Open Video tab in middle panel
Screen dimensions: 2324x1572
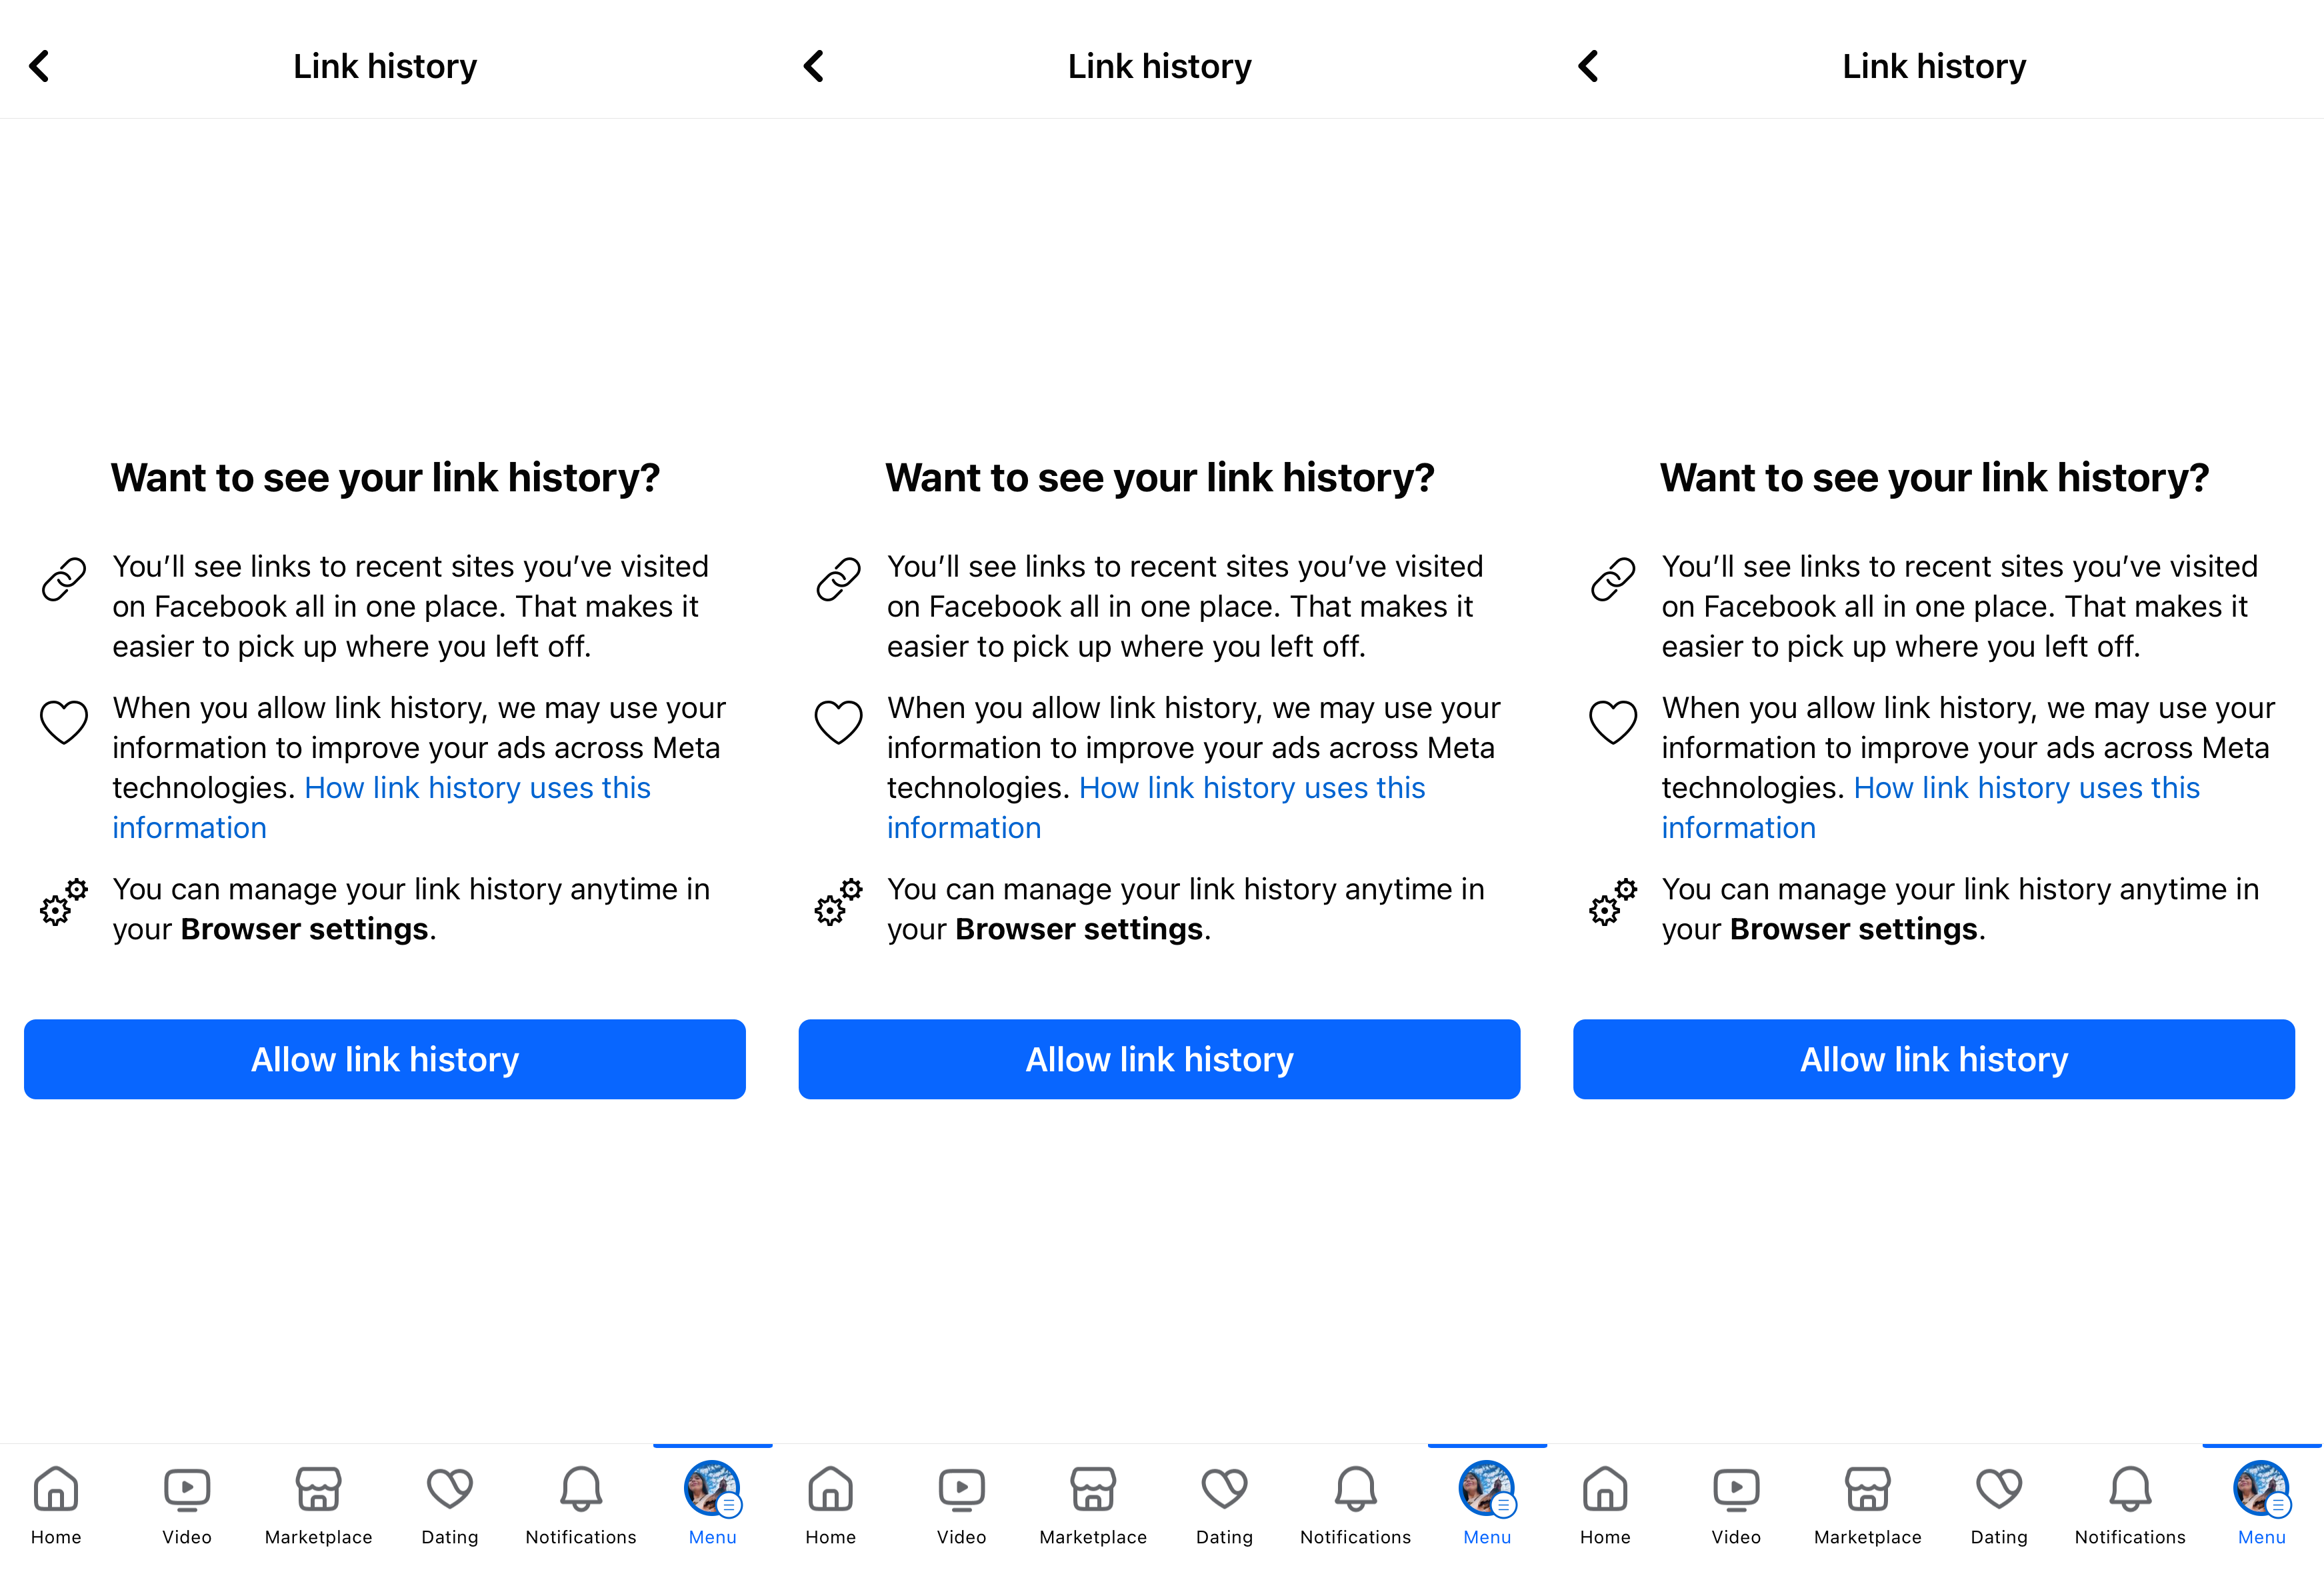click(x=962, y=1505)
